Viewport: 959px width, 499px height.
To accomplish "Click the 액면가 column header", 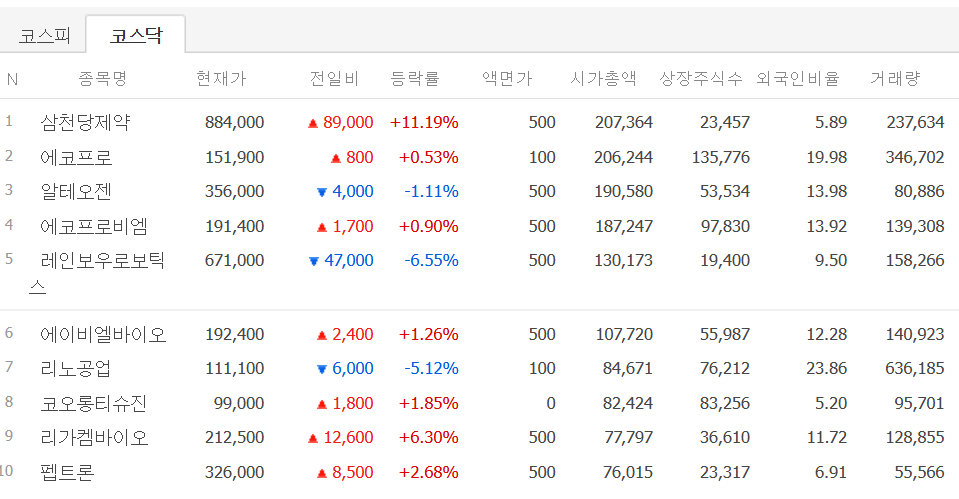I will (x=507, y=78).
